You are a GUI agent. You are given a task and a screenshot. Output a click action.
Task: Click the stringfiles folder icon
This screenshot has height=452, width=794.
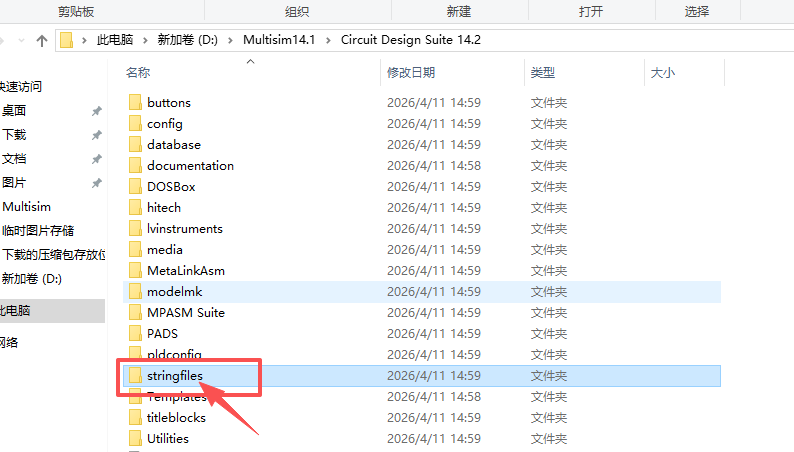tap(135, 376)
